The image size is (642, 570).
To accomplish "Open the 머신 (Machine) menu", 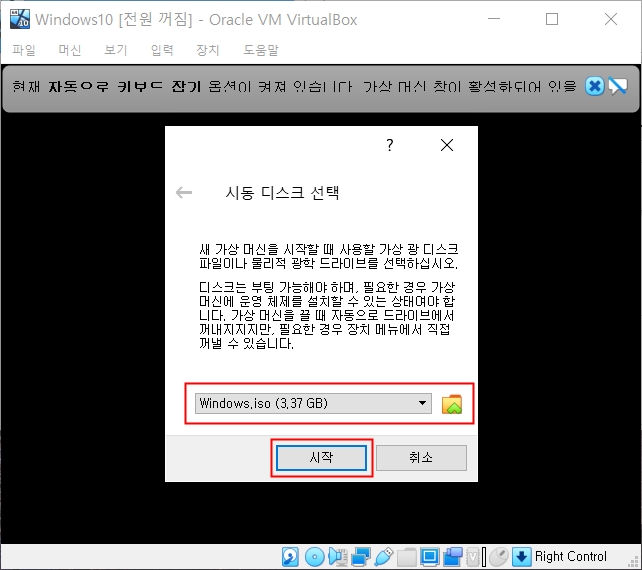I will tap(70, 50).
